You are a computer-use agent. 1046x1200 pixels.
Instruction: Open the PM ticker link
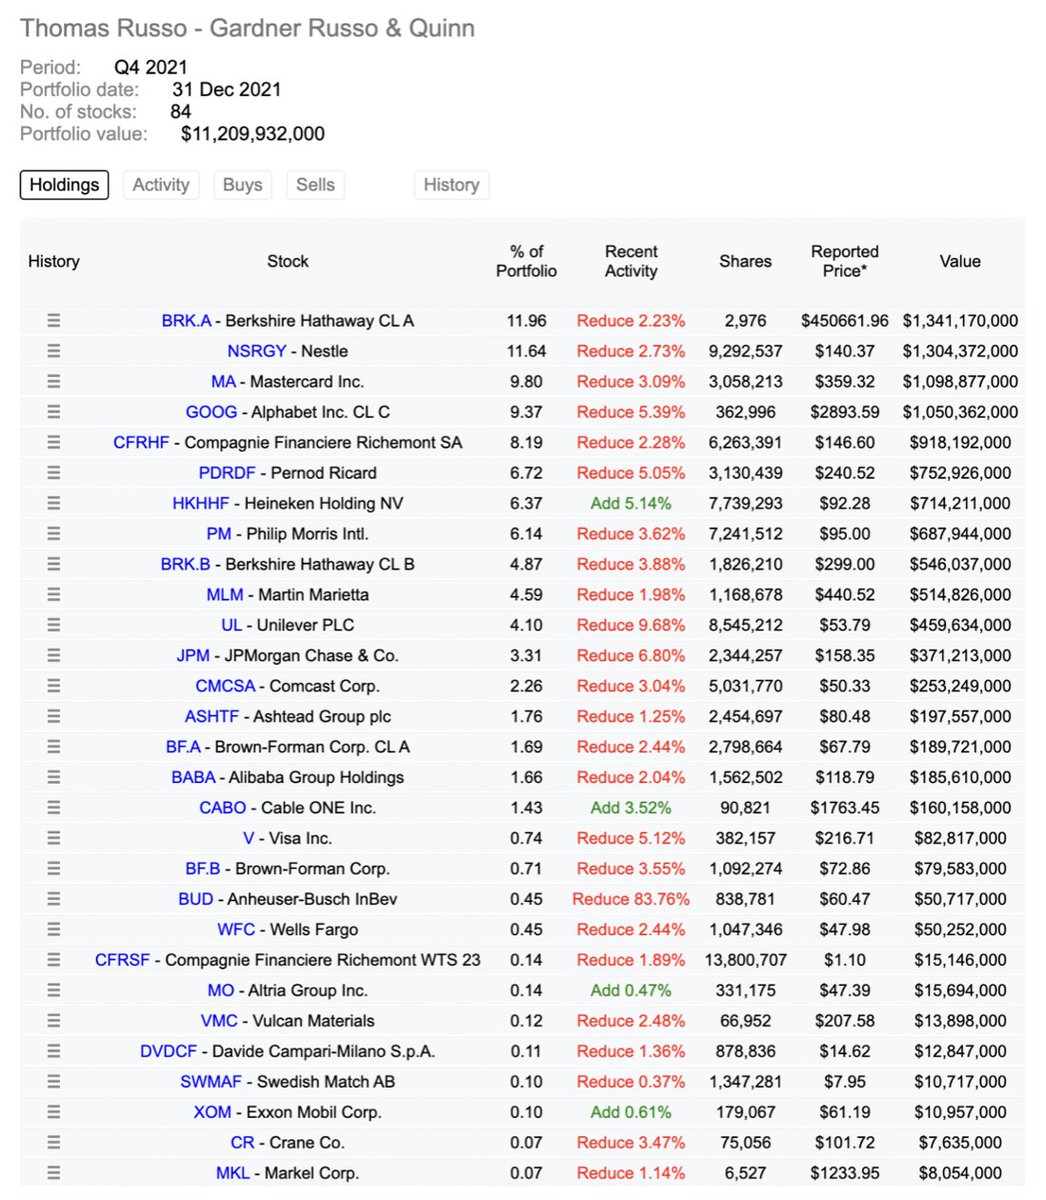click(219, 534)
